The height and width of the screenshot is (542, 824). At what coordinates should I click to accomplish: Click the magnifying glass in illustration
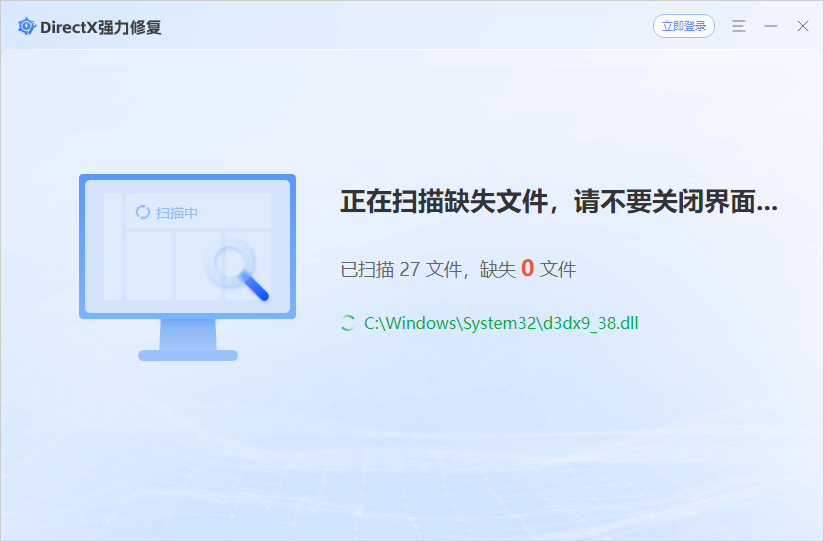(238, 269)
